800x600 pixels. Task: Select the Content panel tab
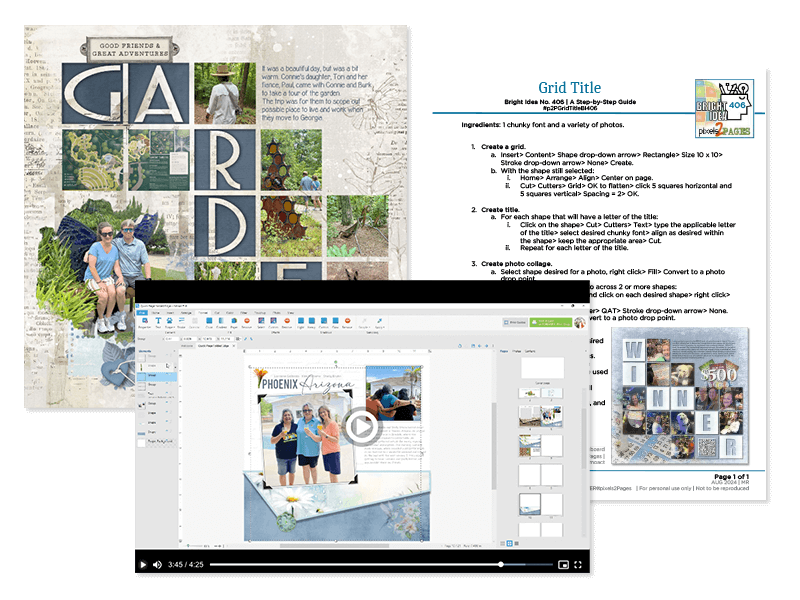(531, 351)
